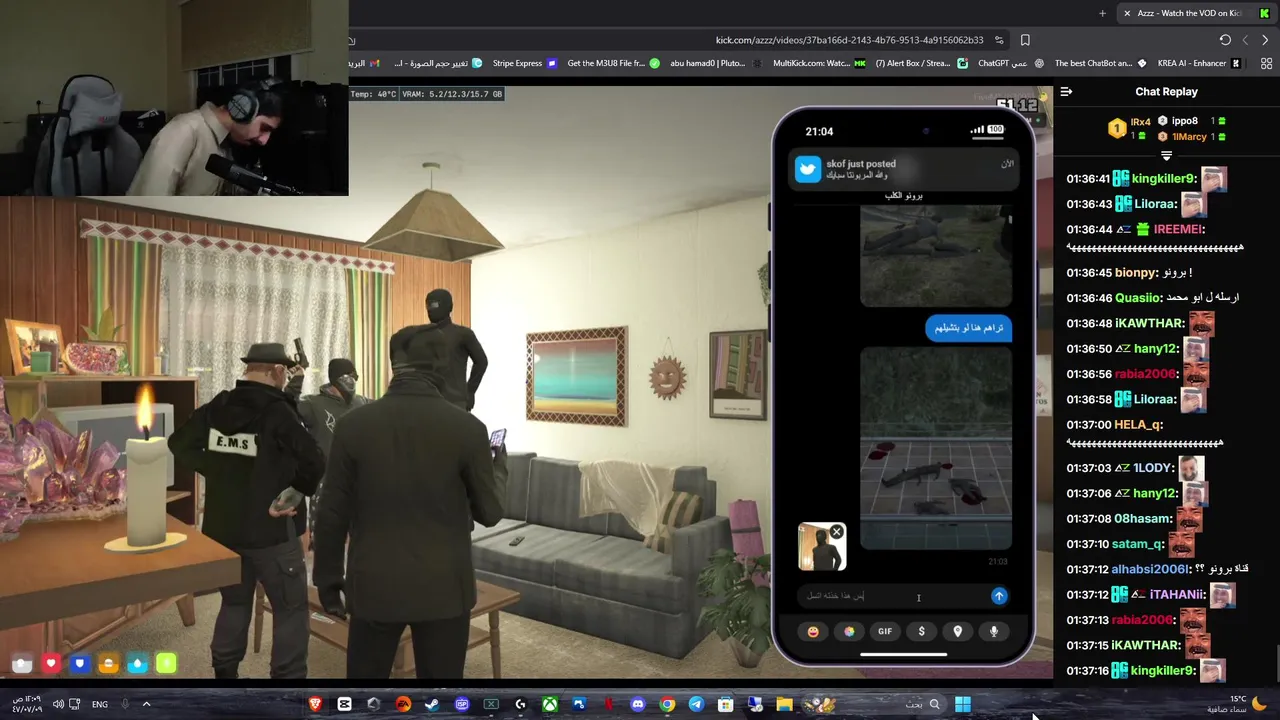Open CapCut from the taskbar
This screenshot has height=720, width=1280.
(x=345, y=704)
